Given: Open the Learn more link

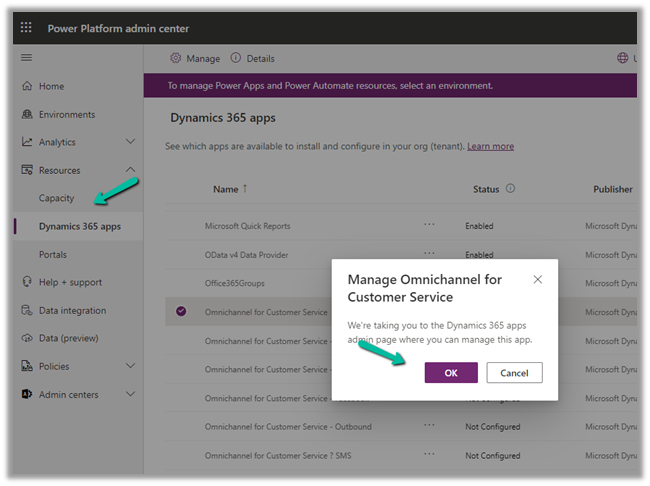Looking at the screenshot, I should tap(490, 147).
